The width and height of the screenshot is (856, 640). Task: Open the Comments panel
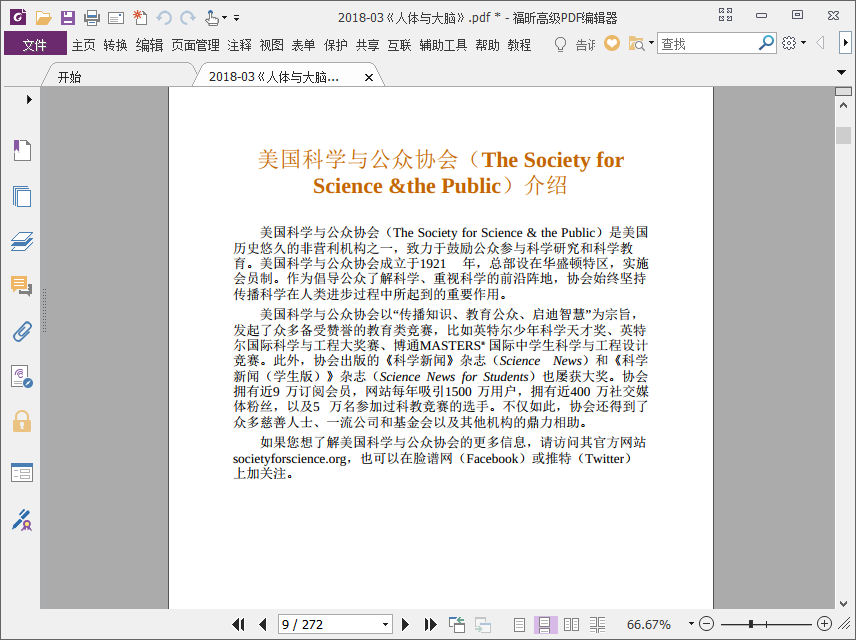(22, 286)
